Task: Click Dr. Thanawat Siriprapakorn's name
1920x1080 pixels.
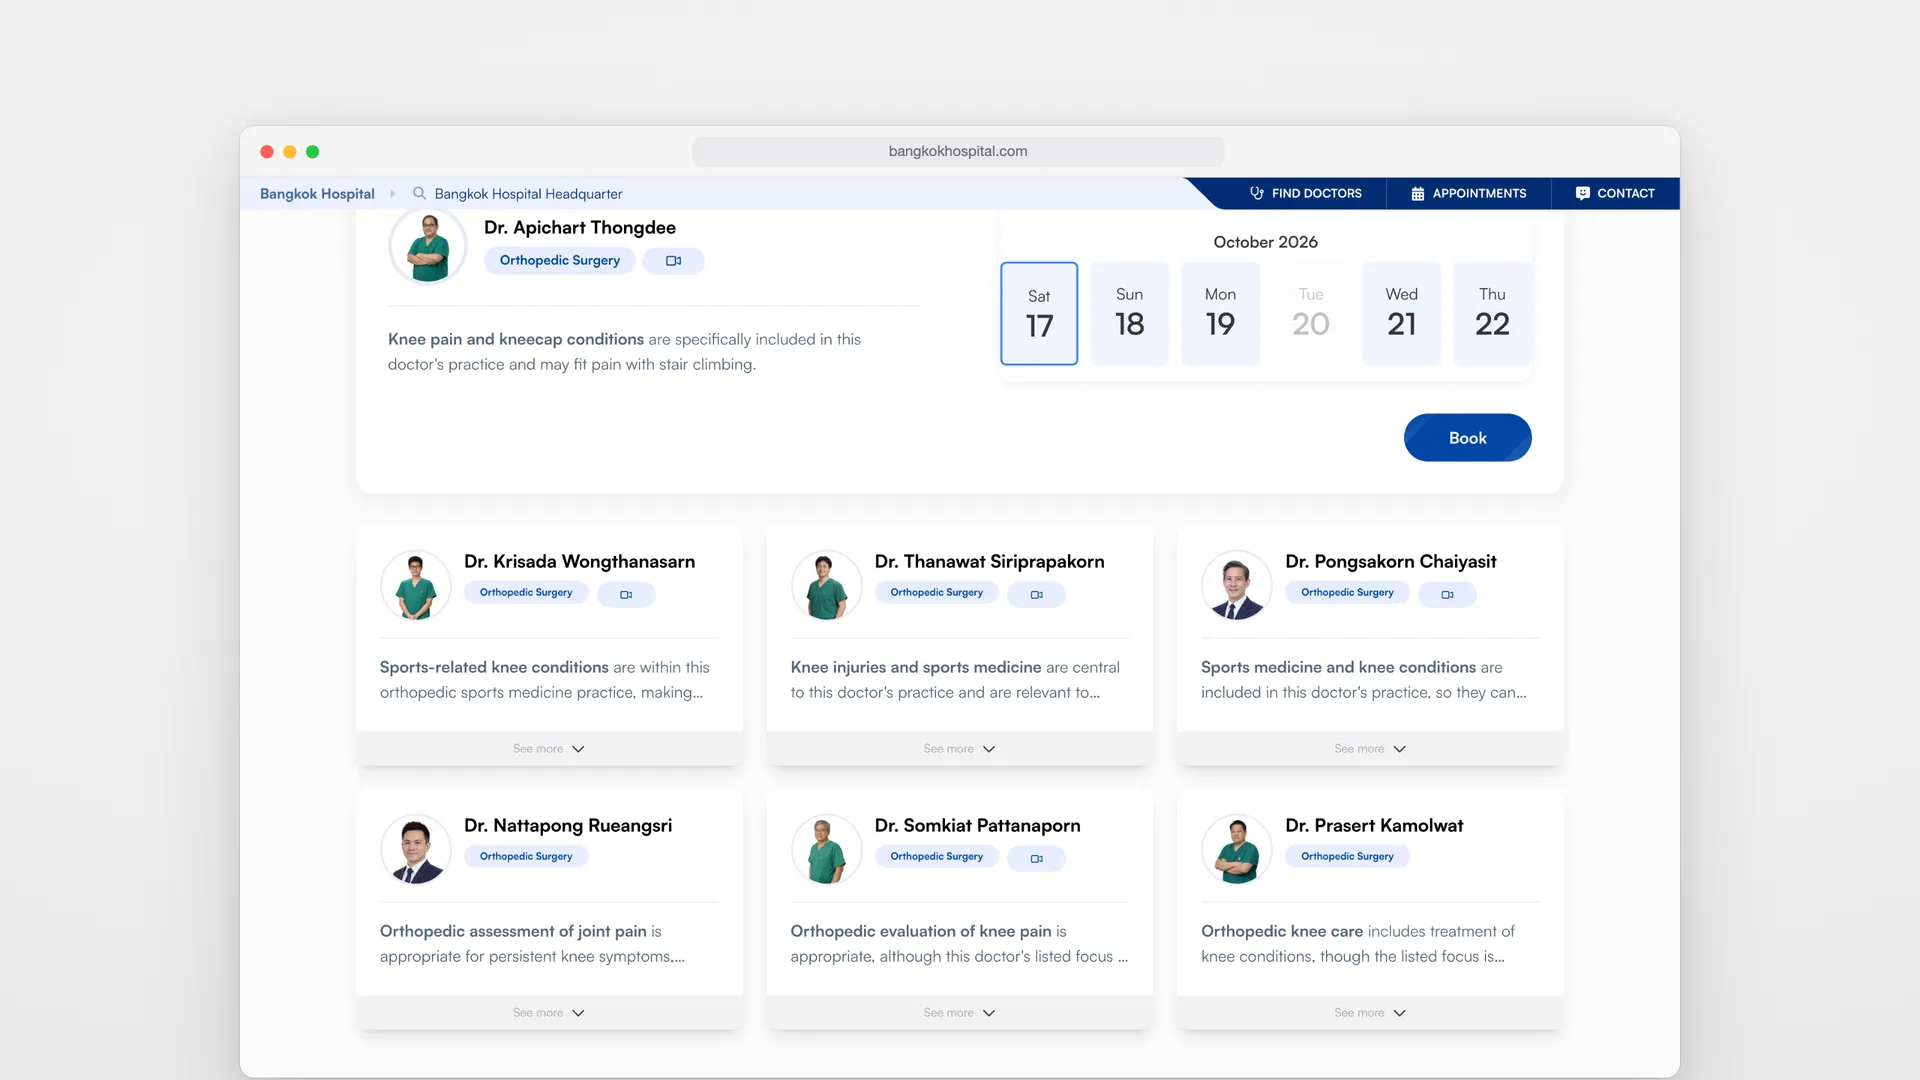Action: (x=989, y=562)
